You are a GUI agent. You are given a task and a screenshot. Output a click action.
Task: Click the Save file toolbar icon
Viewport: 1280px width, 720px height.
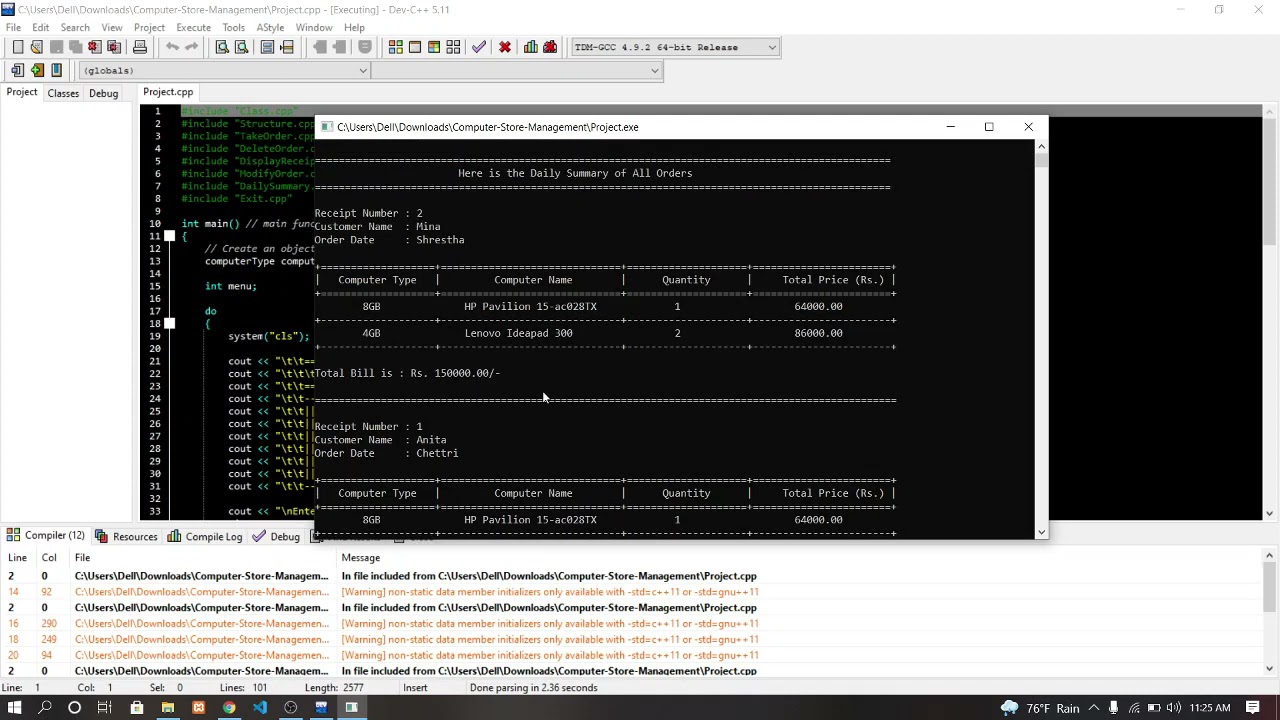[56, 47]
